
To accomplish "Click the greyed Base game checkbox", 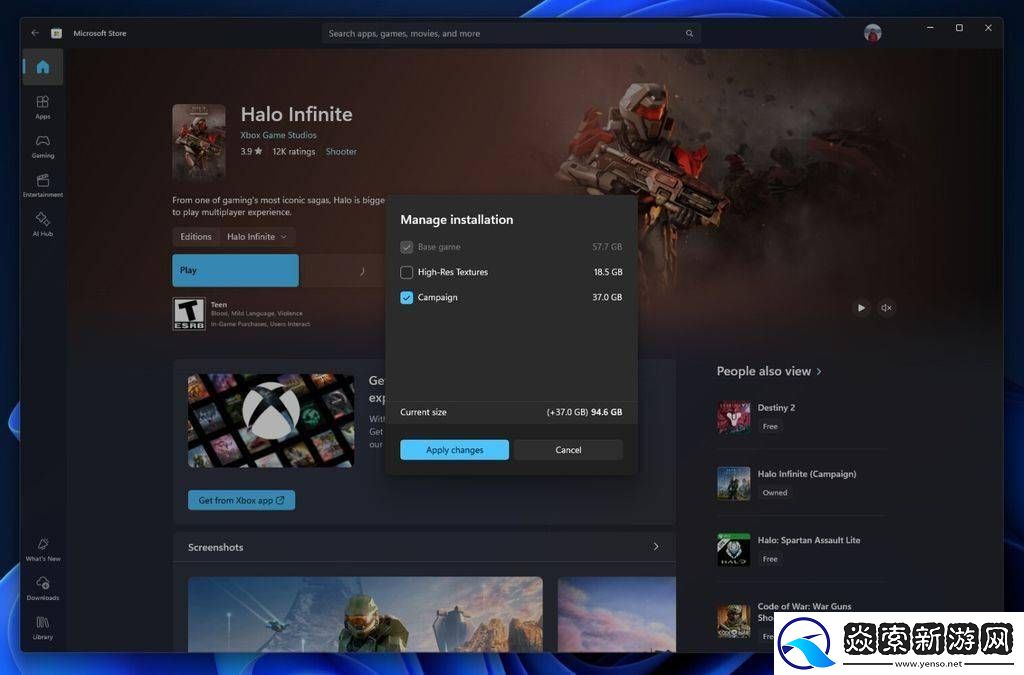I will [407, 247].
